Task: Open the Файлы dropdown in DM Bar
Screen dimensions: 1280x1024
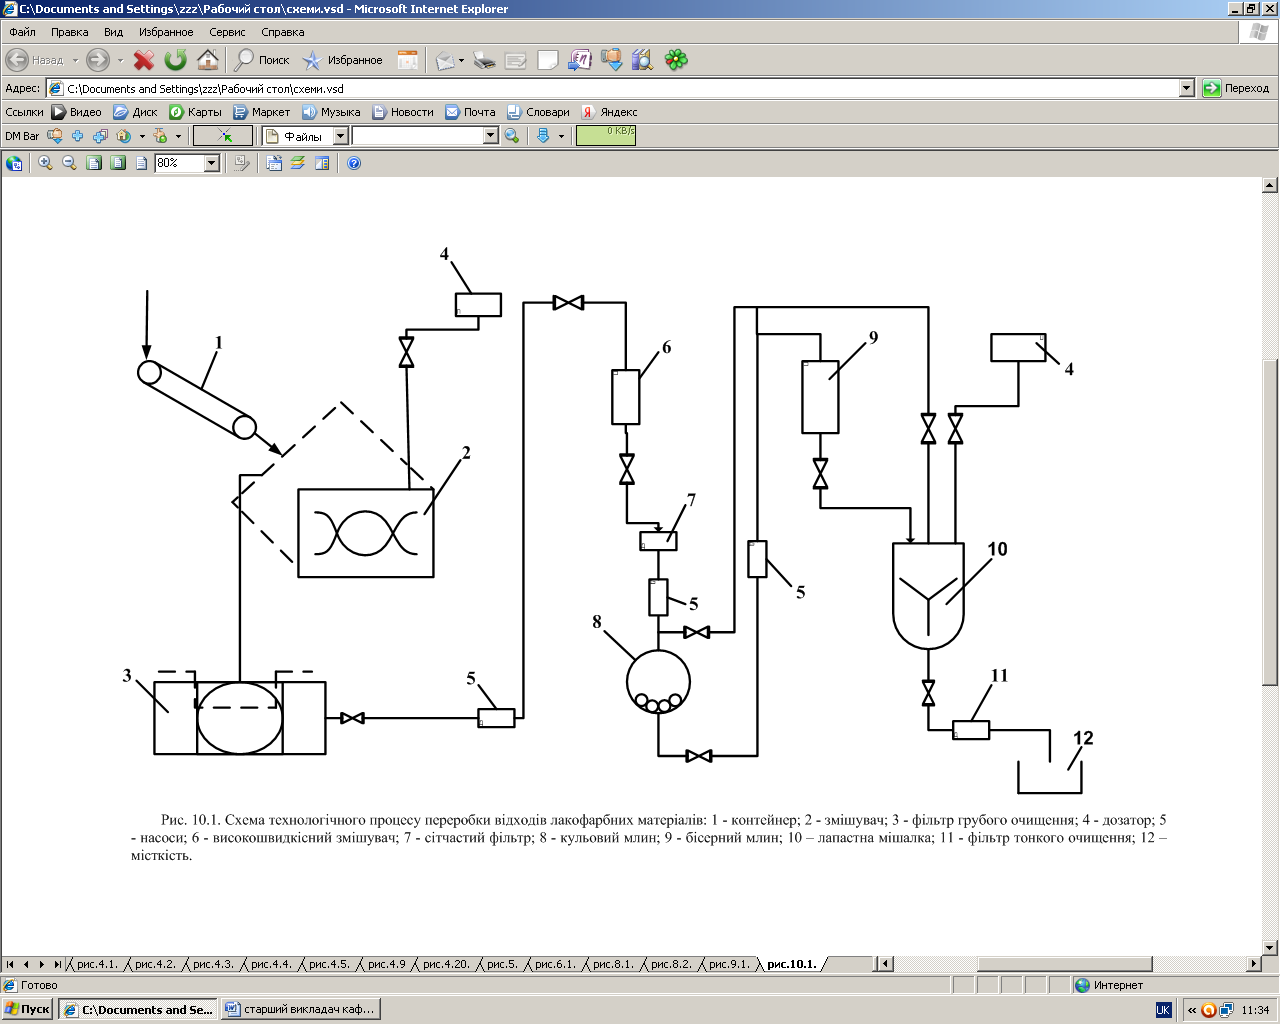Action: pyautogui.click(x=340, y=136)
